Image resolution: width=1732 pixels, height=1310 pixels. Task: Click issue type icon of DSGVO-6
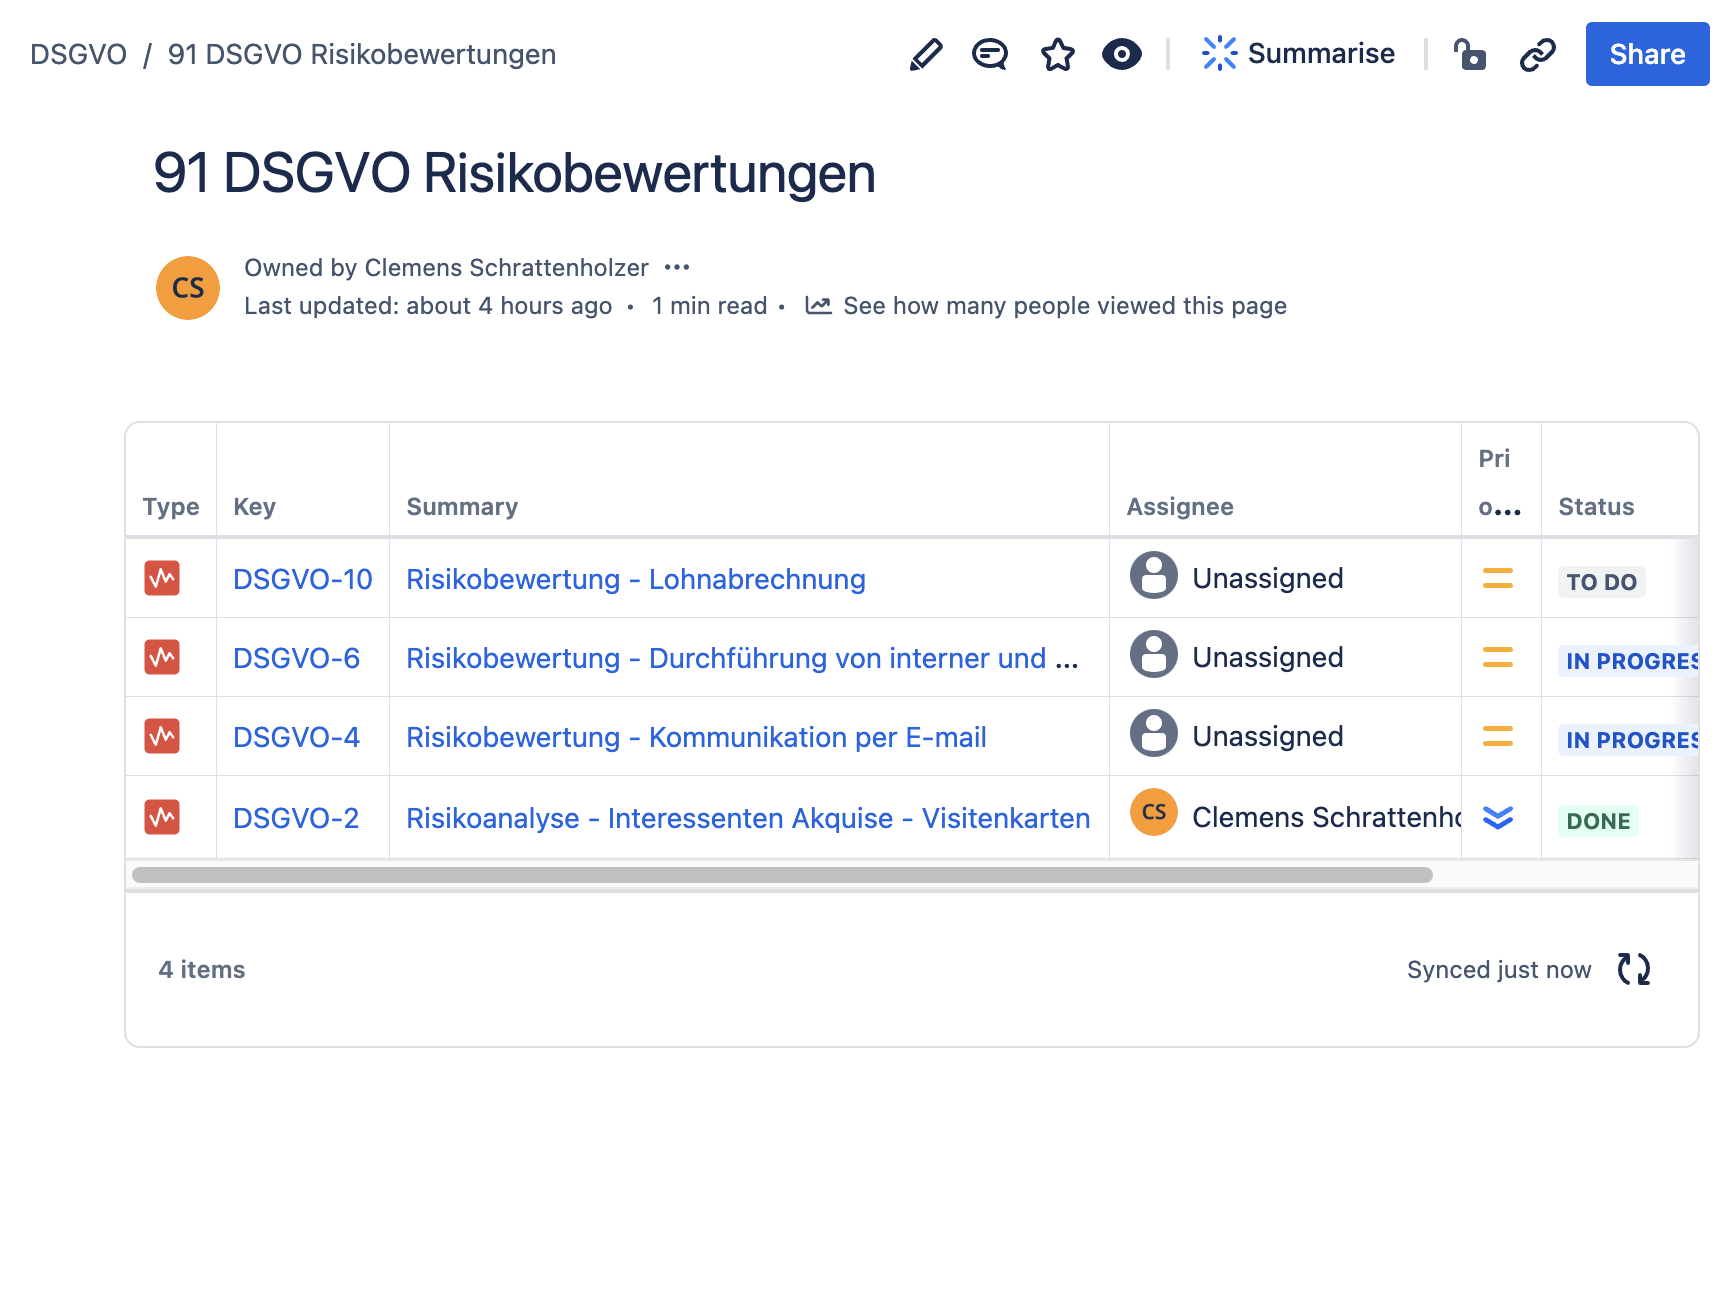(162, 658)
